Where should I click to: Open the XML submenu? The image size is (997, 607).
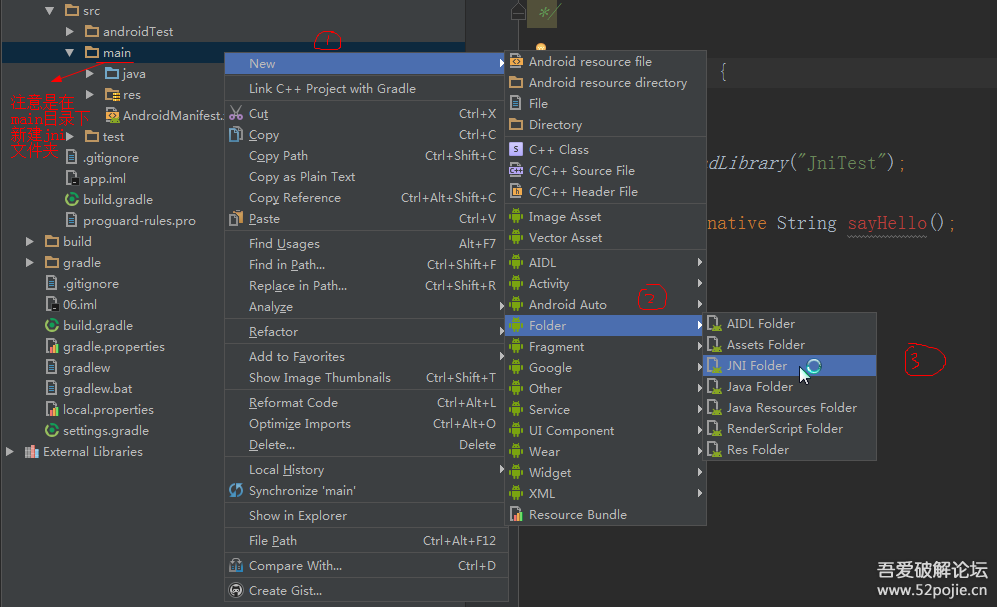(605, 493)
